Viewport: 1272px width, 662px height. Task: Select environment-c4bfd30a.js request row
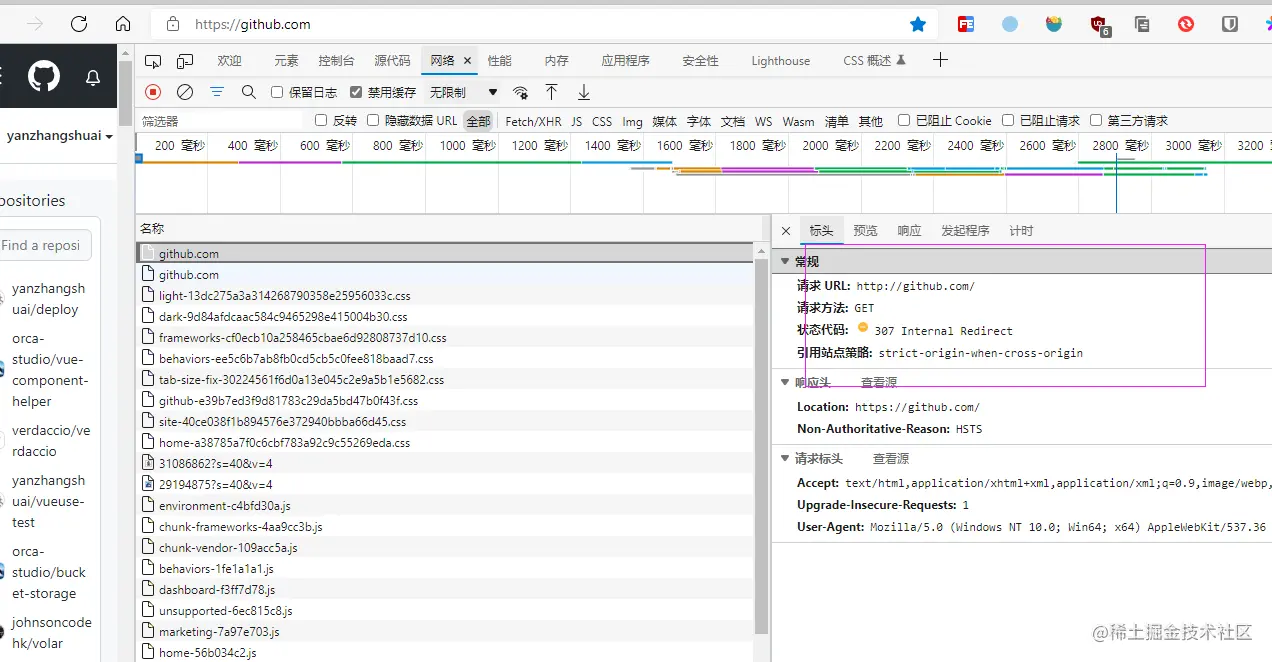[445, 506]
